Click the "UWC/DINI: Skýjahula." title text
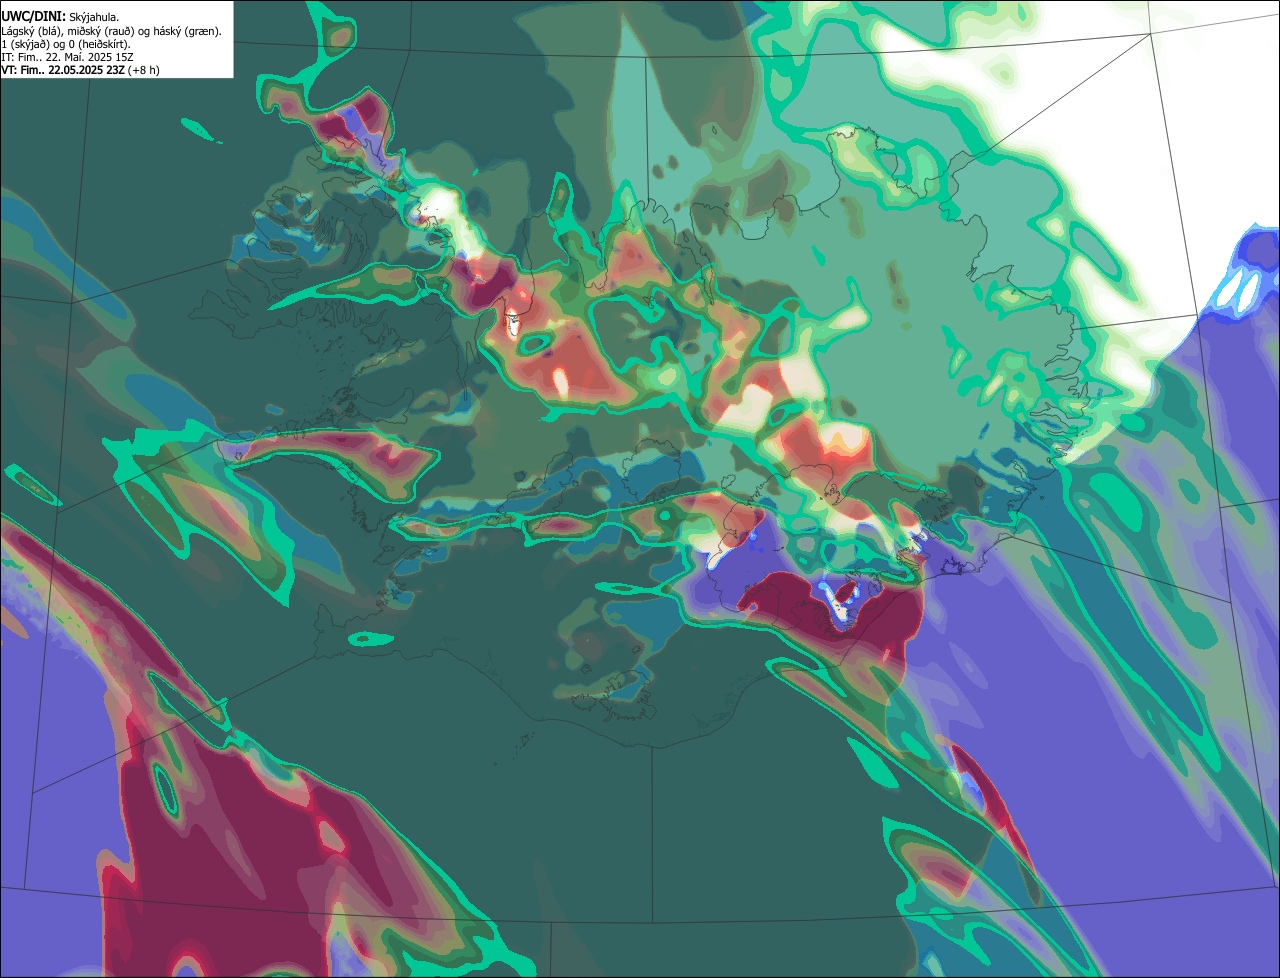 click(60, 16)
